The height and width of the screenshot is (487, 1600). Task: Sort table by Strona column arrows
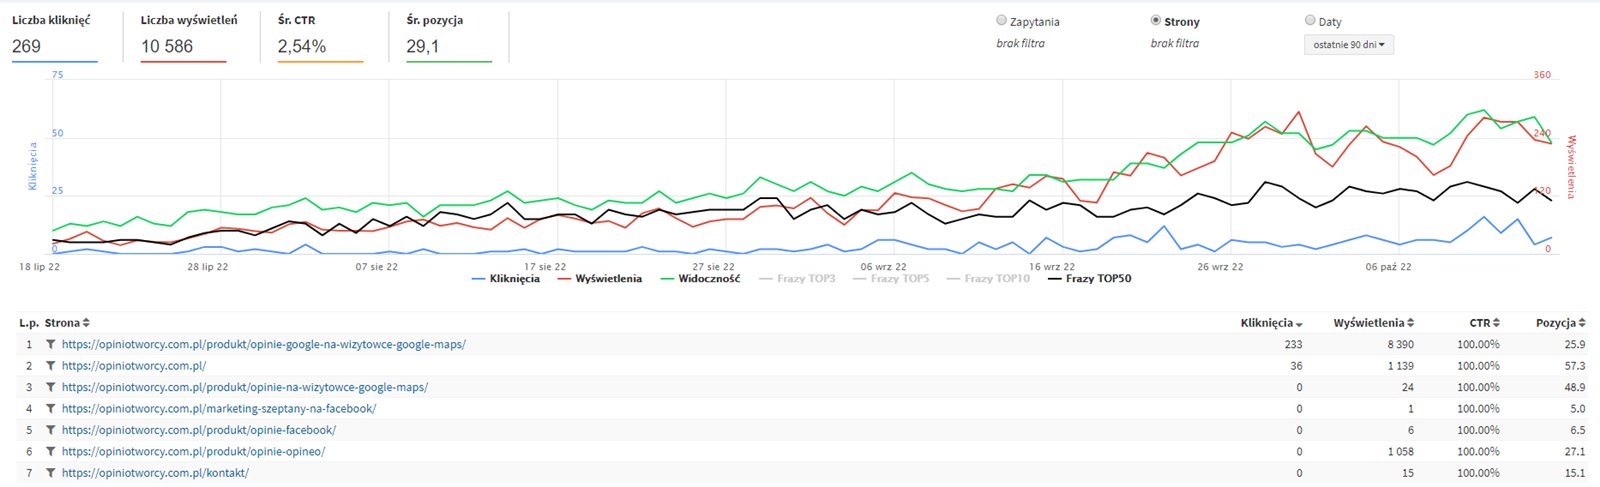pos(86,323)
